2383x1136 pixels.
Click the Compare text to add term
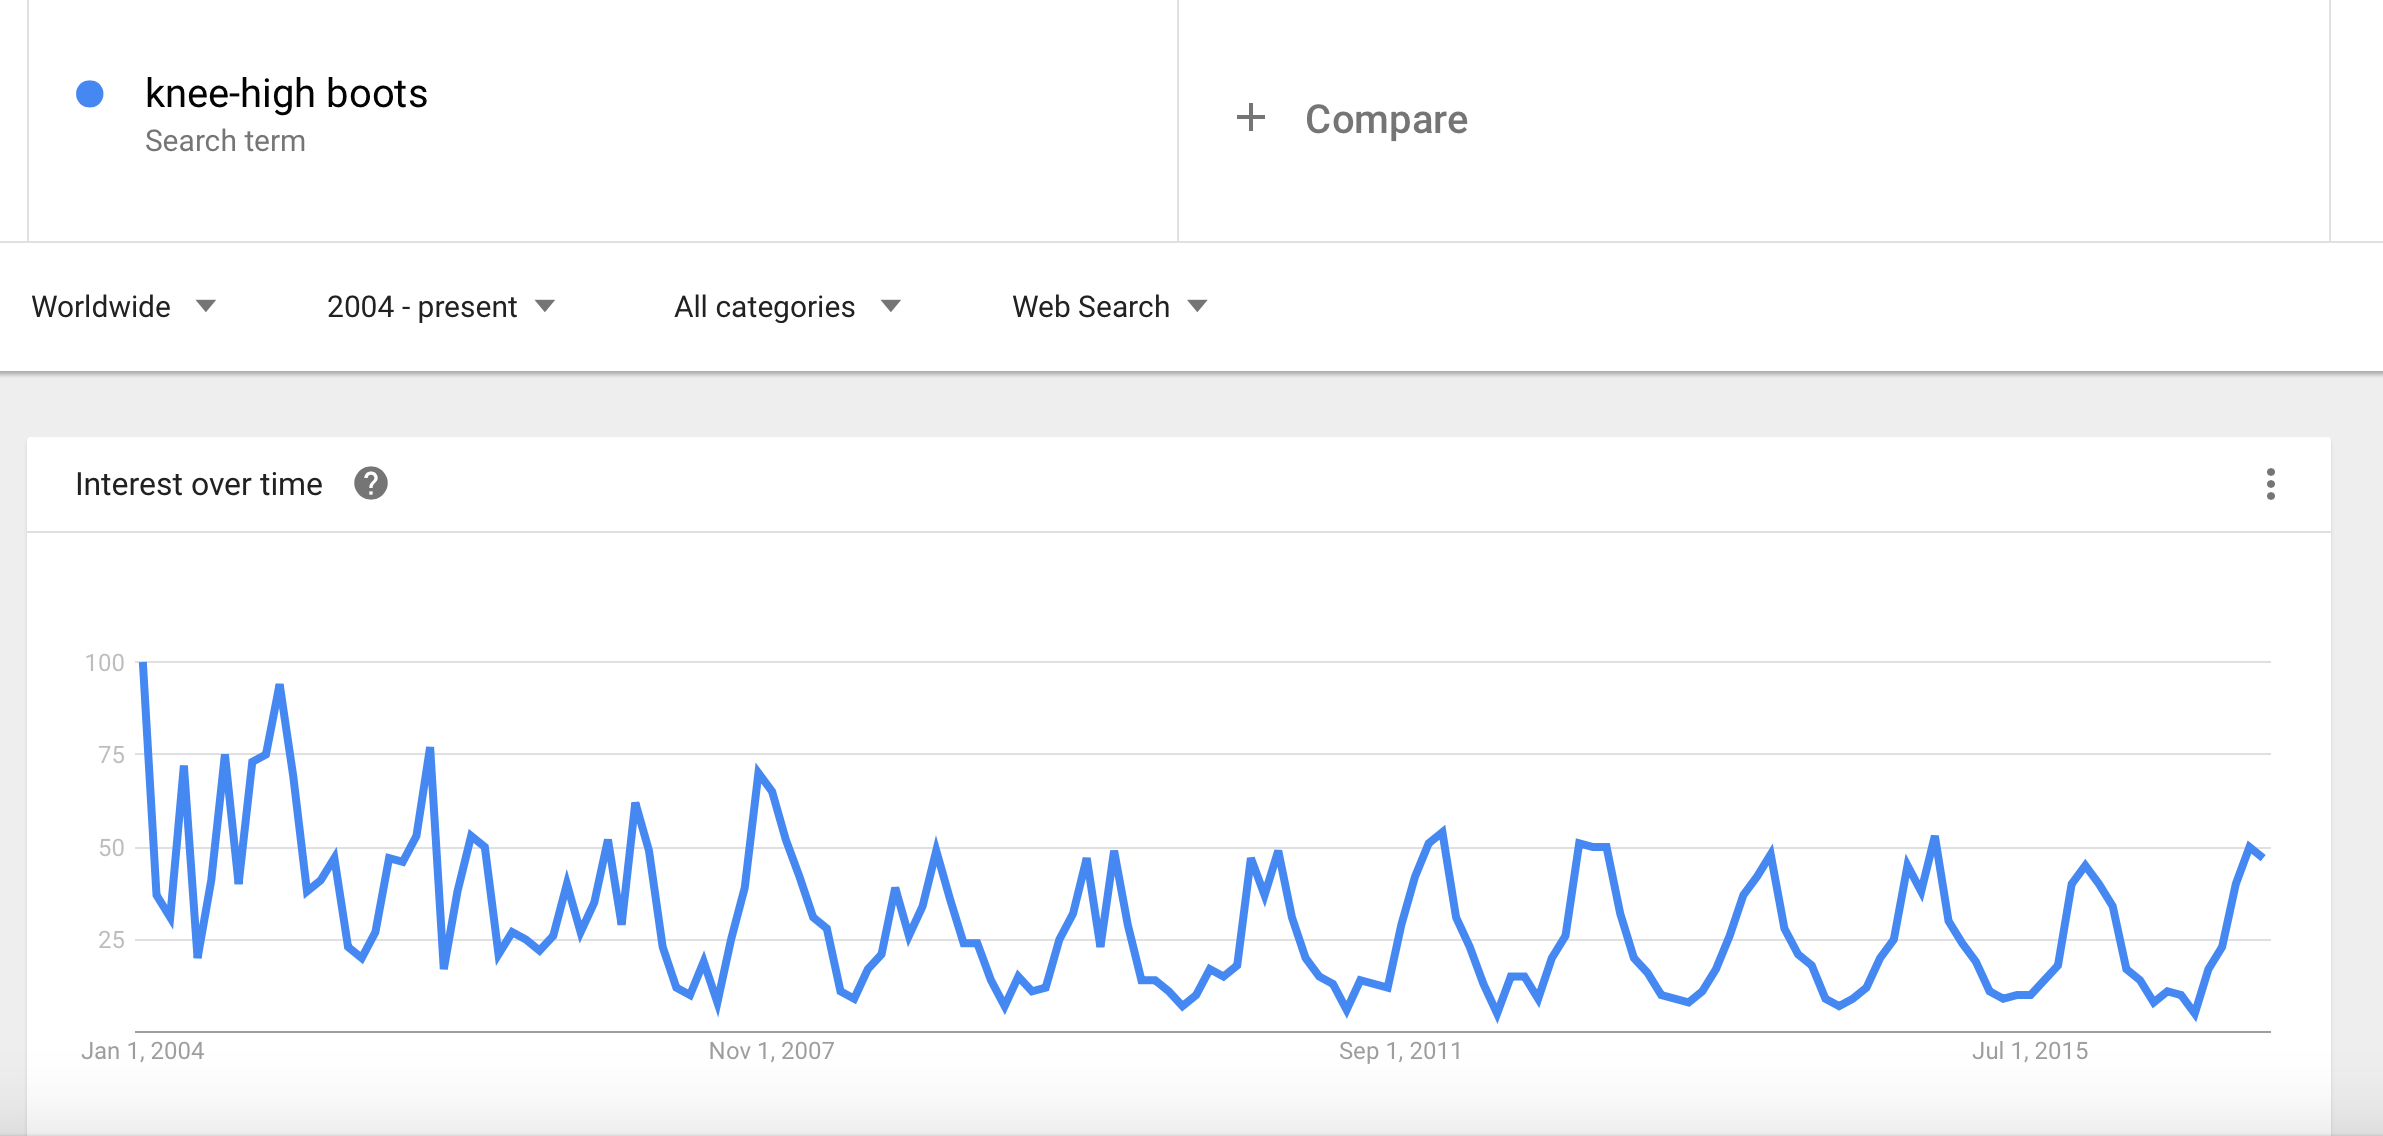(1386, 119)
